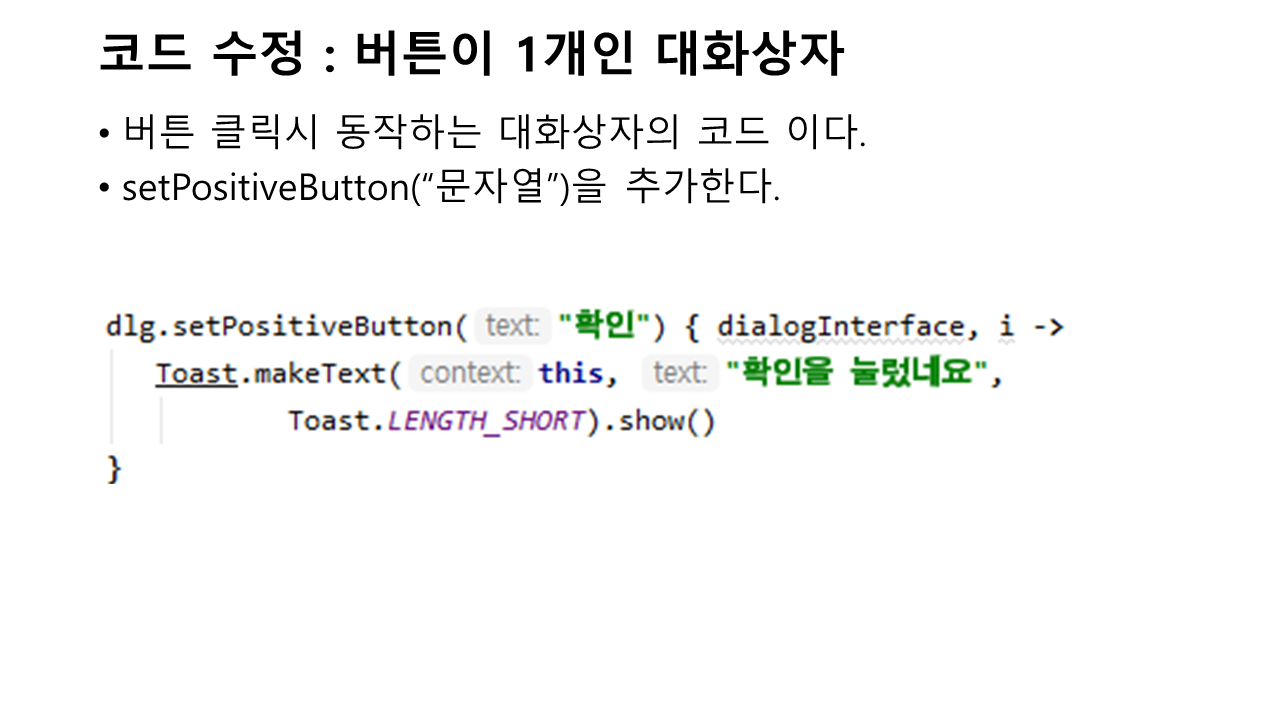Image resolution: width=1280 pixels, height=720 pixels.
Task: Click the opening curly brace after "확인")
Action: [x=690, y=327]
